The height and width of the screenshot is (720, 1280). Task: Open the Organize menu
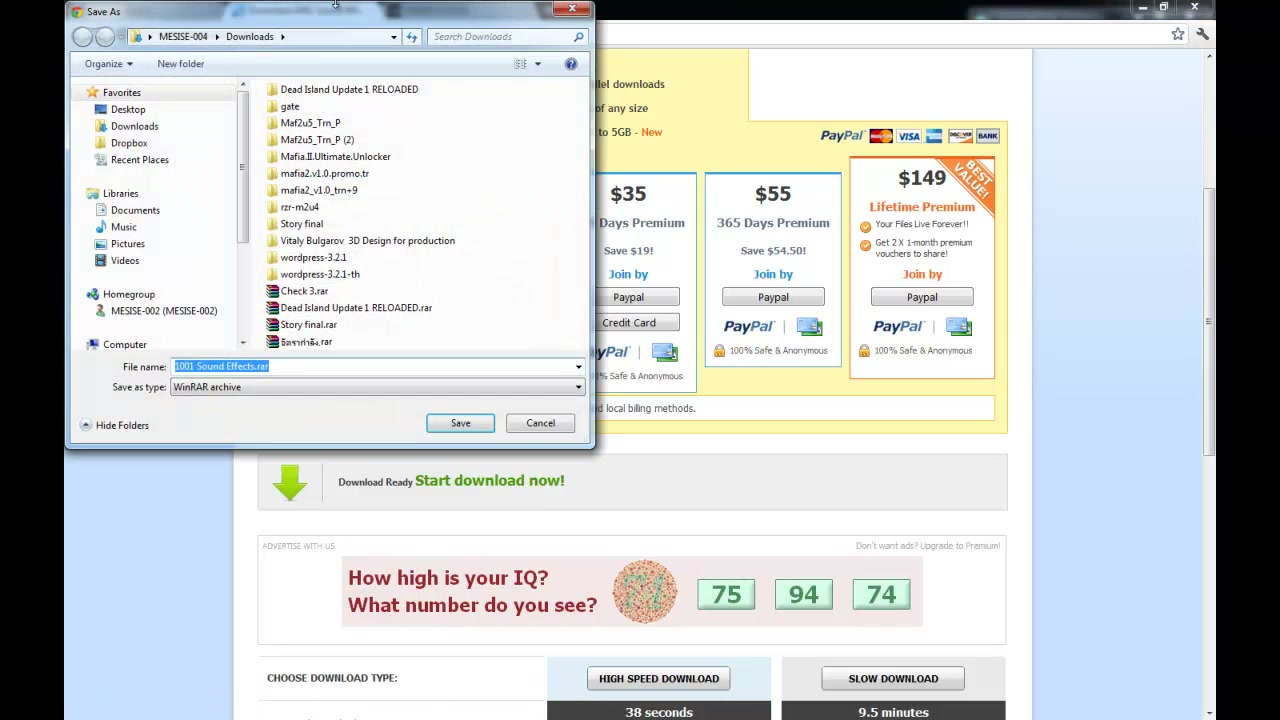pos(108,64)
